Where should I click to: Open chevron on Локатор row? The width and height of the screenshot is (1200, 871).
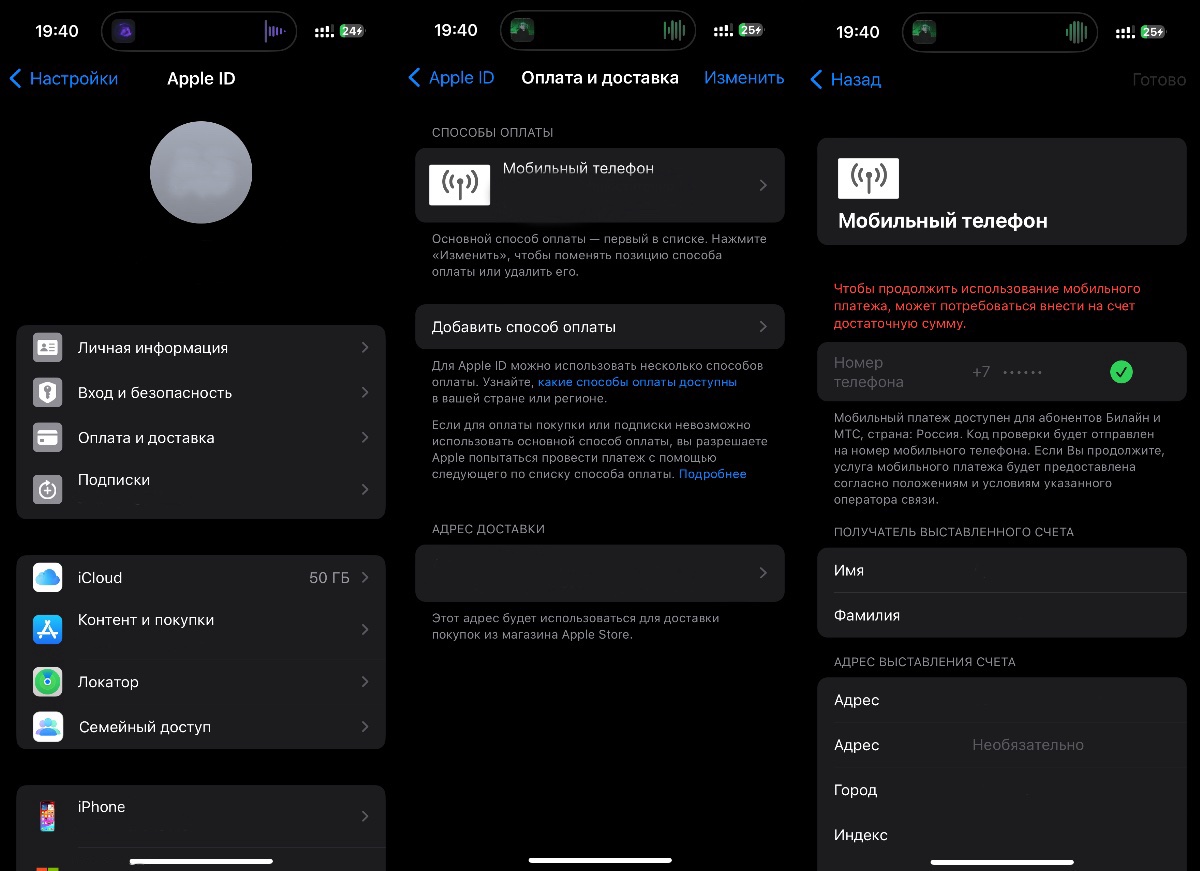click(x=365, y=682)
